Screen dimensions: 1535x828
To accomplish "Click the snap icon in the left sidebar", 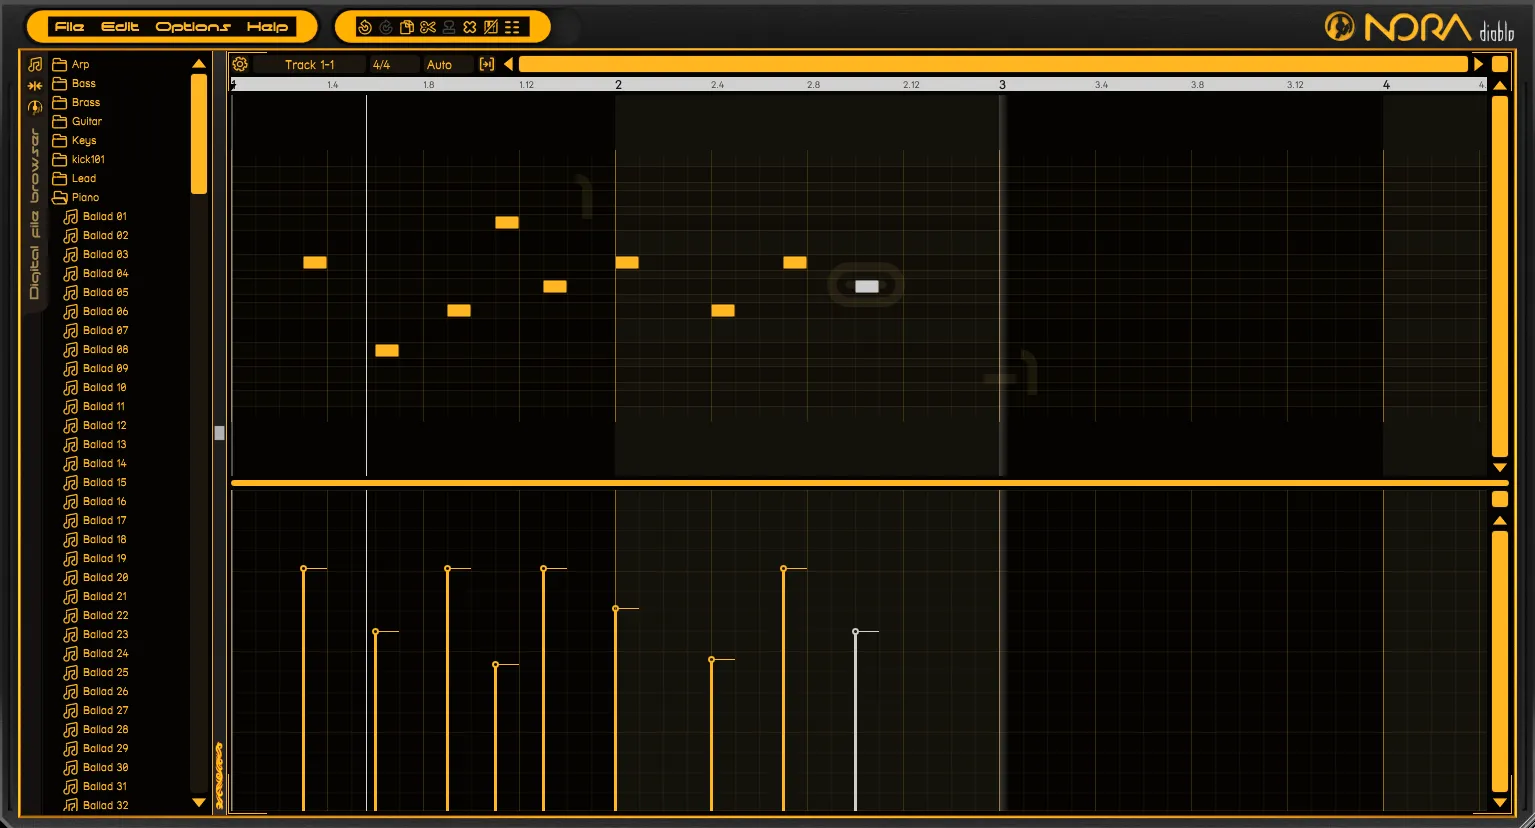I will click(34, 86).
